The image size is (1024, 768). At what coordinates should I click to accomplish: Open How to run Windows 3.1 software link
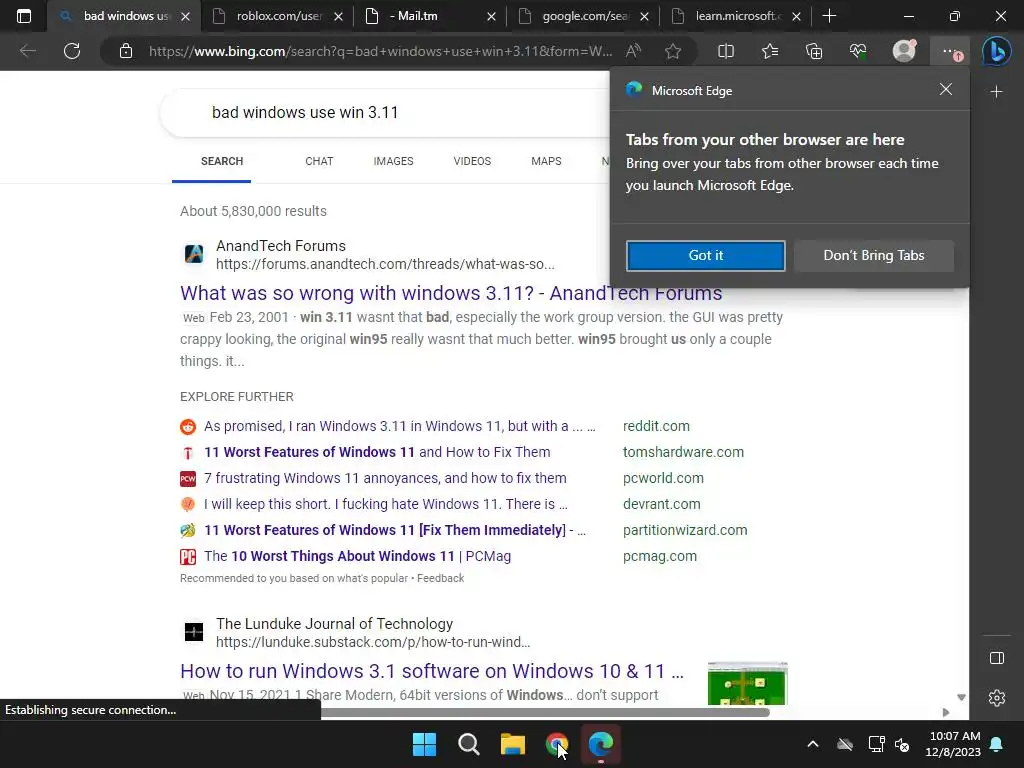[432, 671]
